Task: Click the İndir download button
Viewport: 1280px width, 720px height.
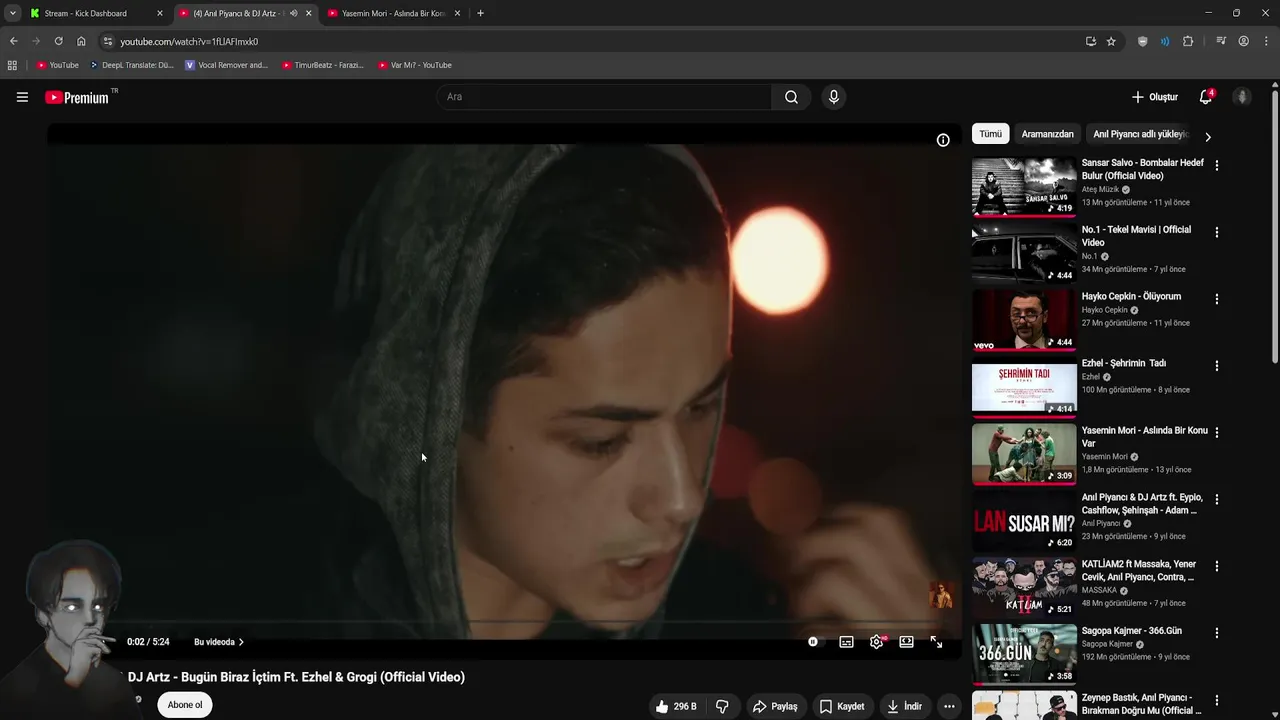Action: click(904, 706)
